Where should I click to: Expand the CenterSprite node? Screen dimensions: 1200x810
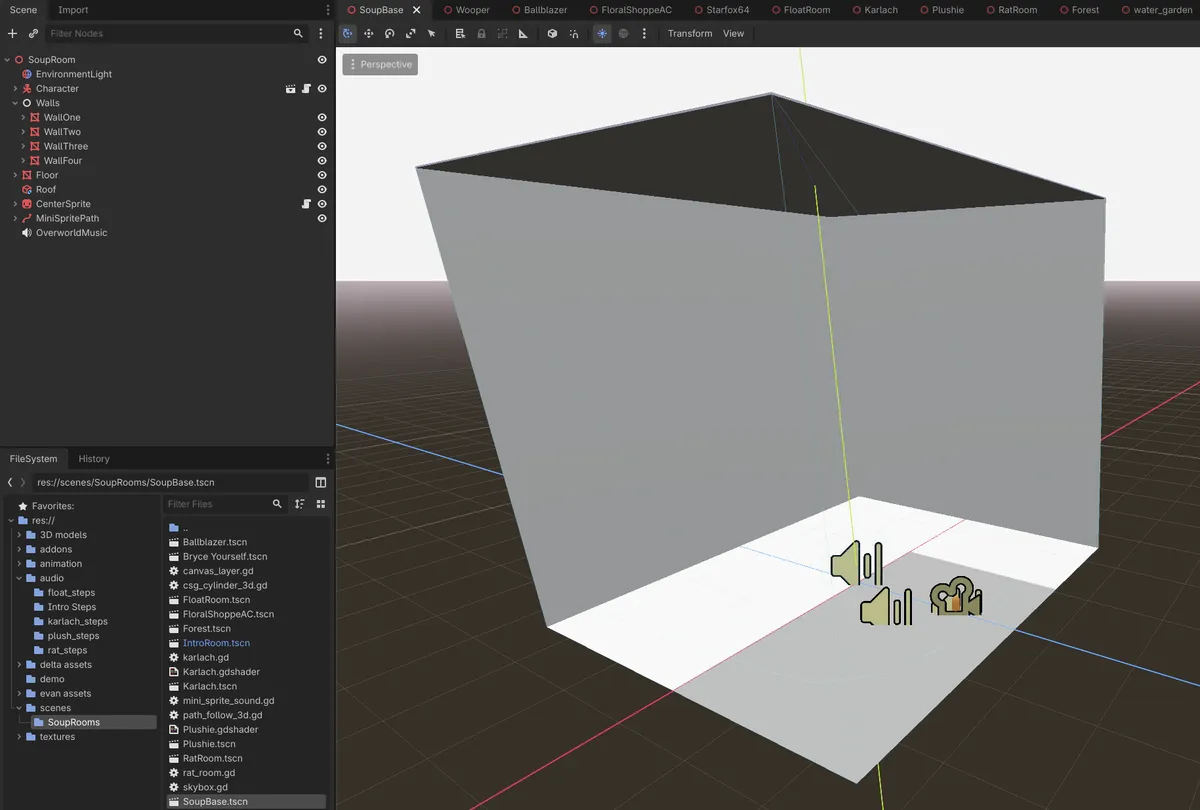coord(15,204)
